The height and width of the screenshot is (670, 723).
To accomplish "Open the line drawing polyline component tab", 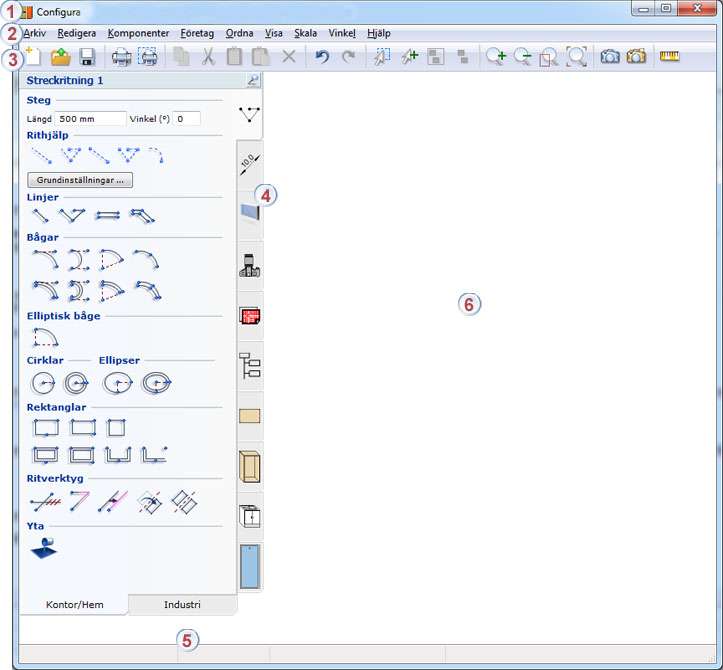I will pyautogui.click(x=249, y=114).
